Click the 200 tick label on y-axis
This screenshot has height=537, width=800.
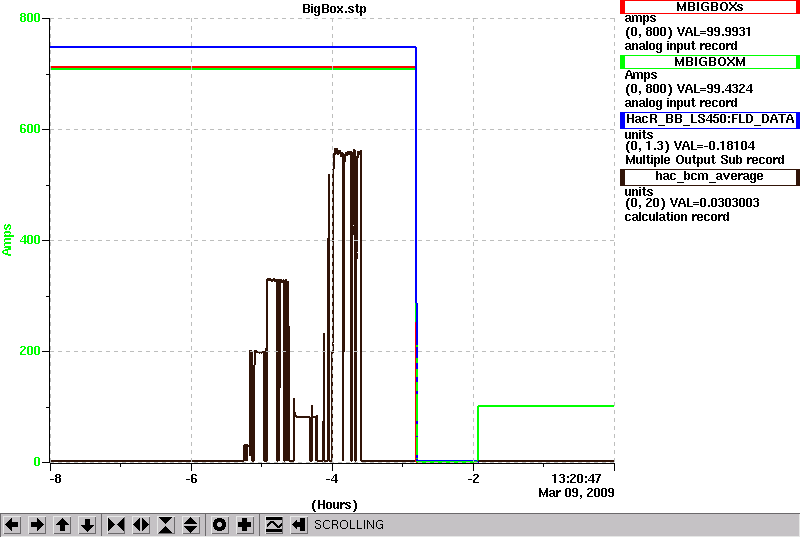tap(29, 351)
